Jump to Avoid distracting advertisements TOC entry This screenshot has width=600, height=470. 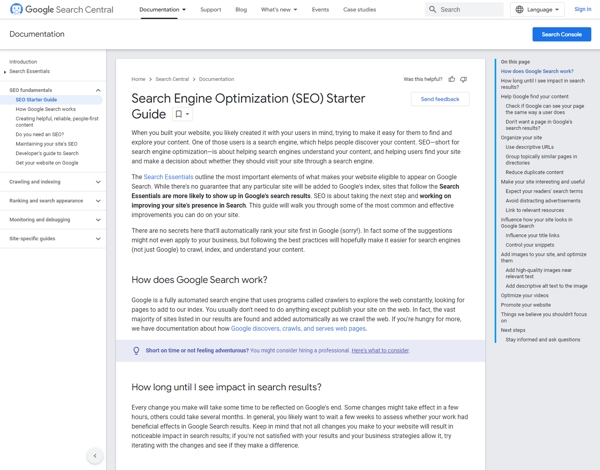[543, 201]
